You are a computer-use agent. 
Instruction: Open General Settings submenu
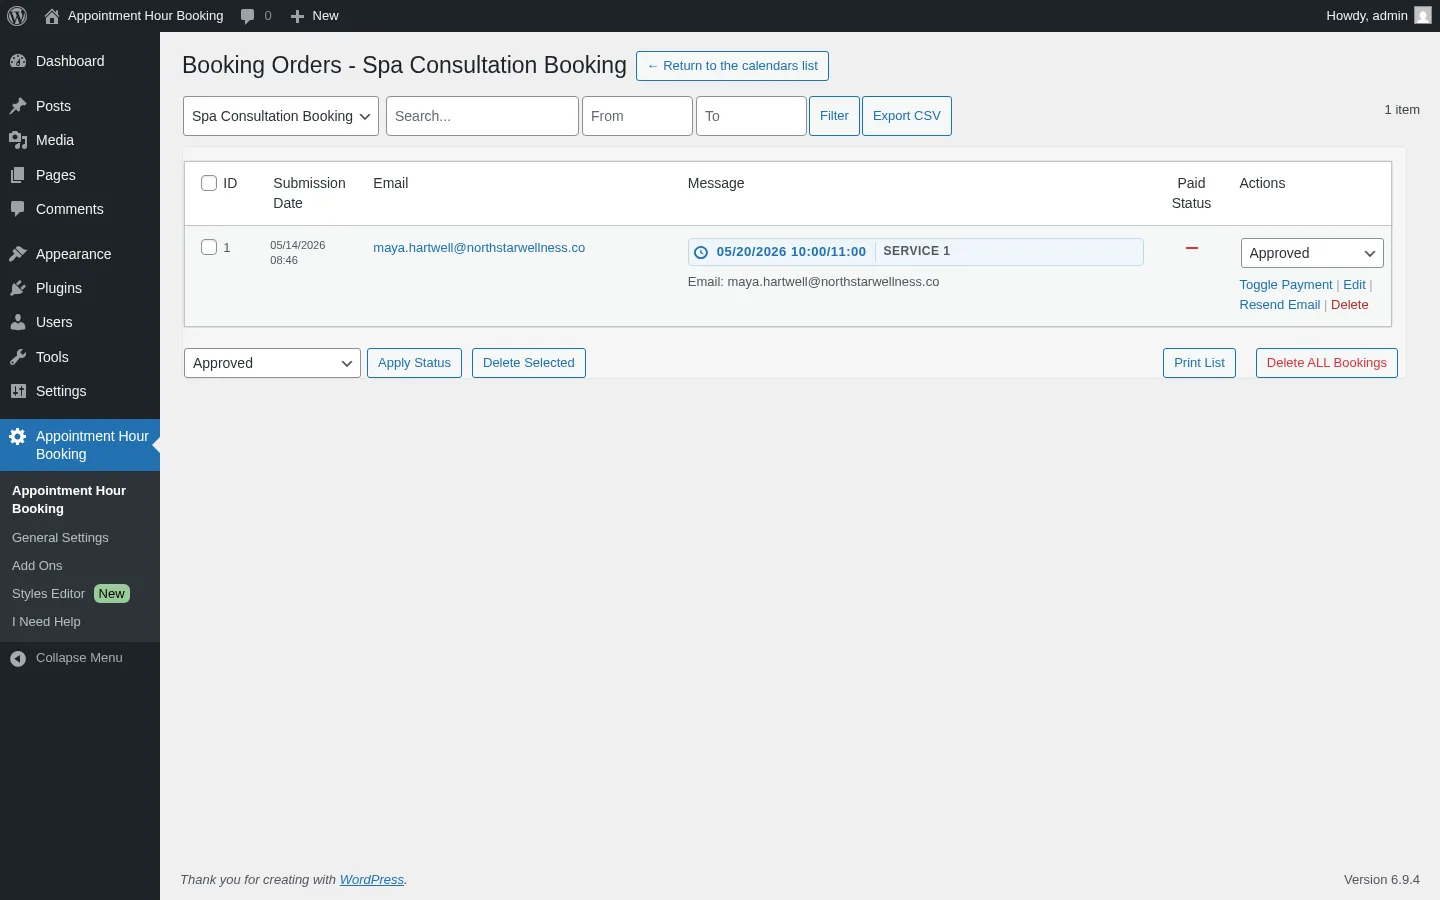60,538
